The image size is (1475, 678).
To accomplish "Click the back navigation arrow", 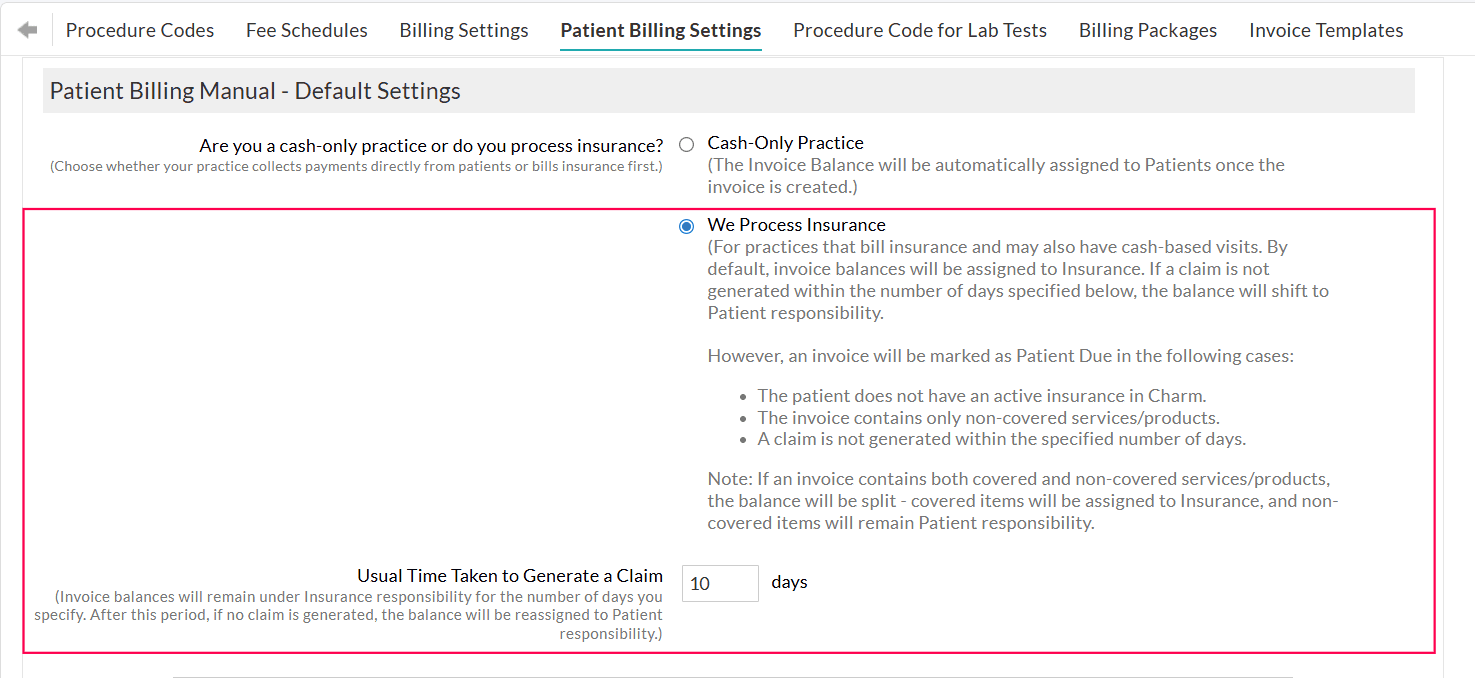I will [x=27, y=28].
